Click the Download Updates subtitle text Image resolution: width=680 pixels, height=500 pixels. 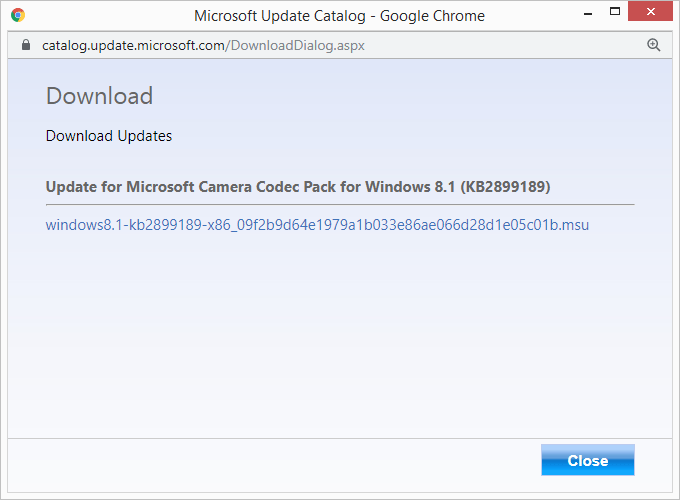(109, 136)
